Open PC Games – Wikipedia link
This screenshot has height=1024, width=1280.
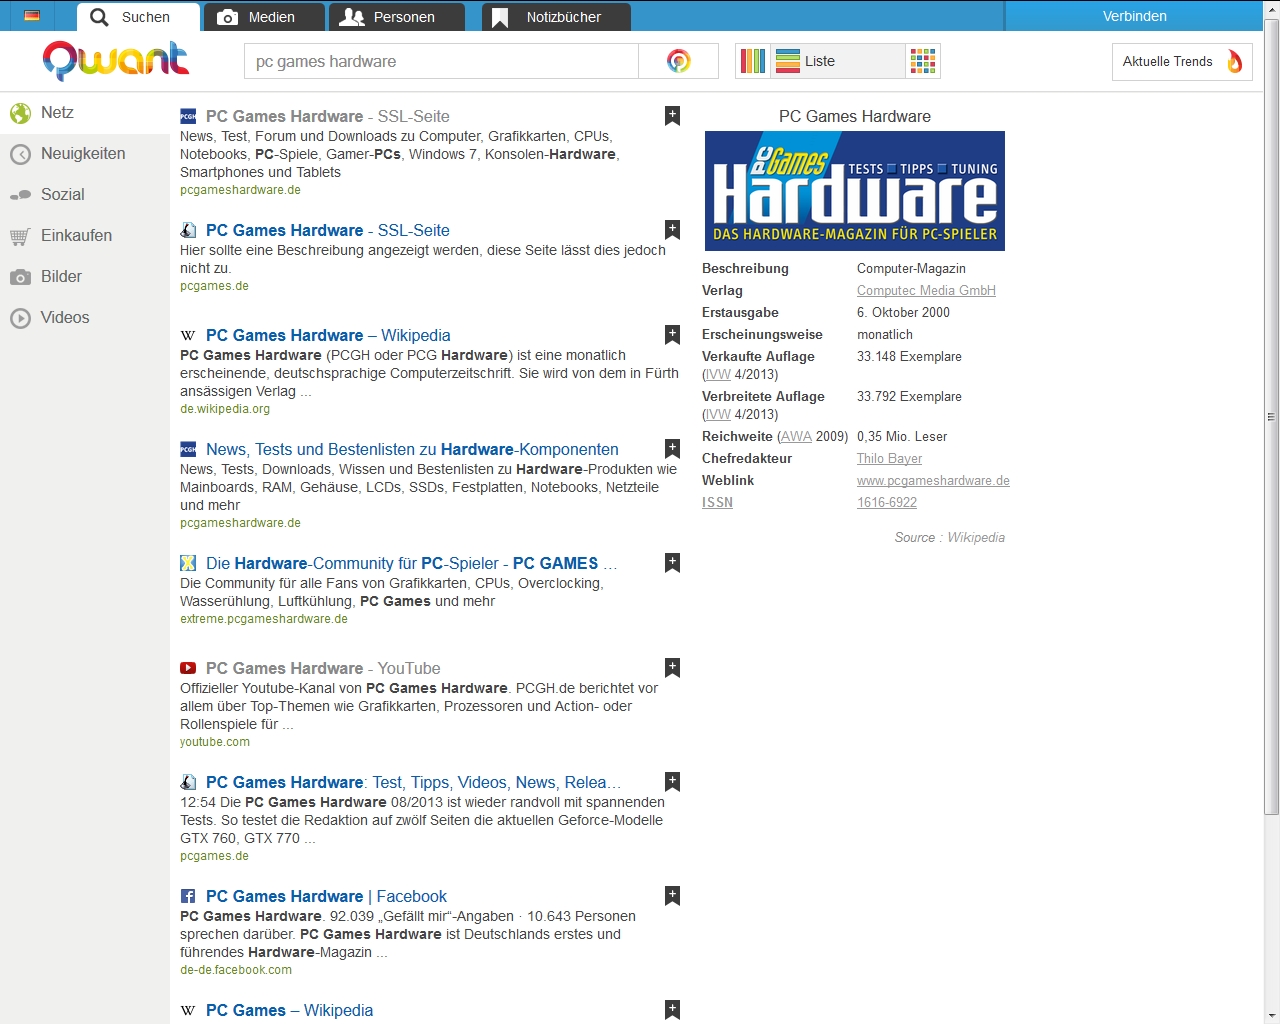[x=289, y=1010]
